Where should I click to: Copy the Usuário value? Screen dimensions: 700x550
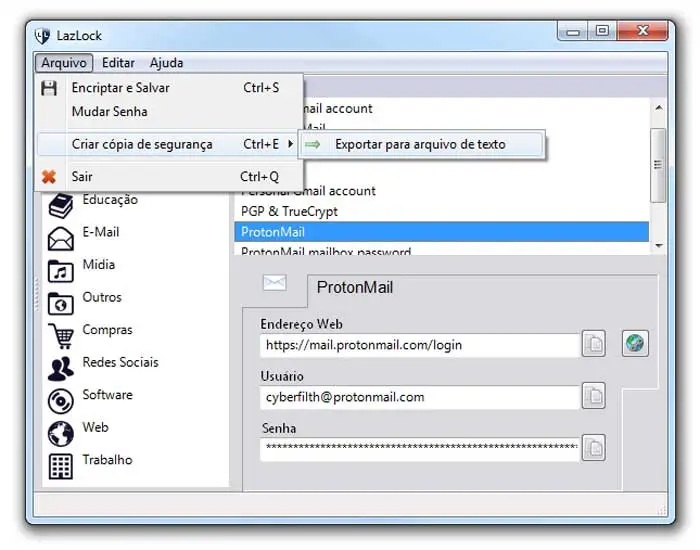click(593, 396)
